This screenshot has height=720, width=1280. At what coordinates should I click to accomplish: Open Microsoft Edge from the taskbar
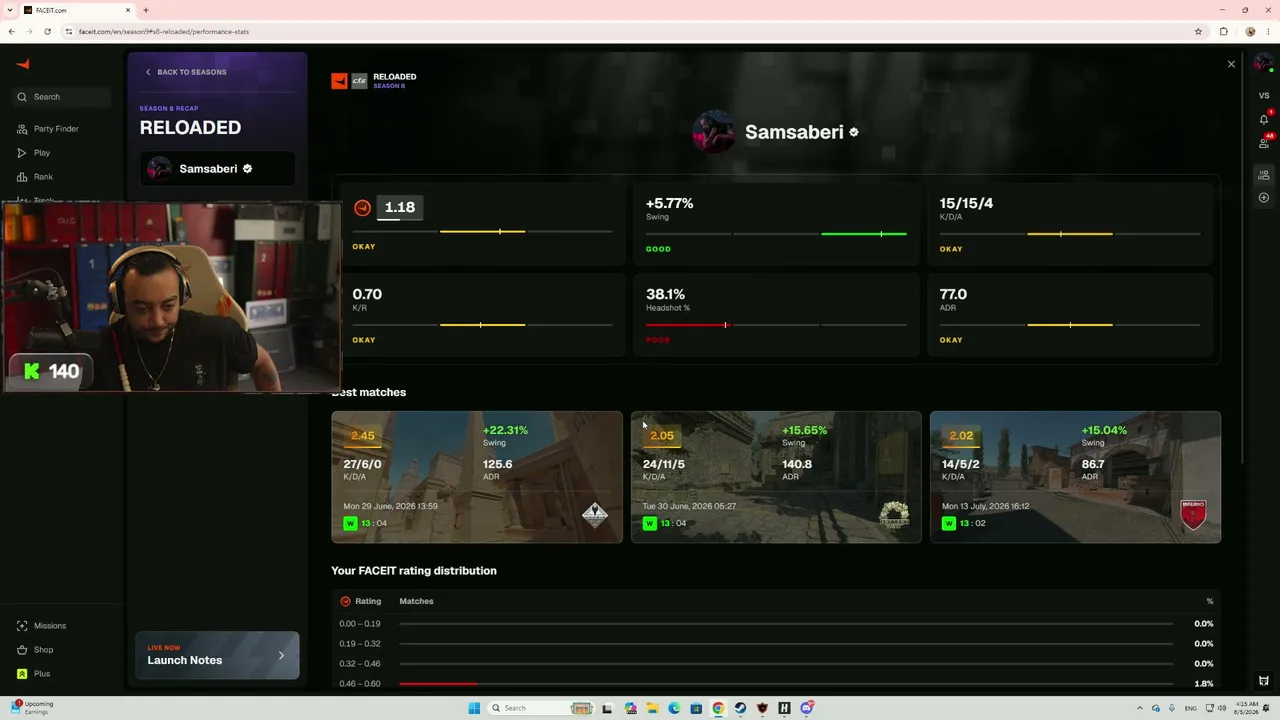674,708
